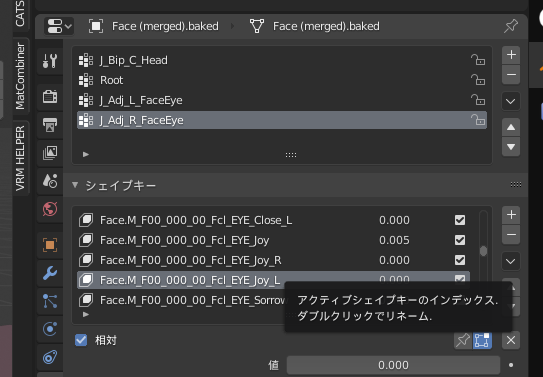Open the Particles properties tab
This screenshot has width=543, height=377.
tap(50, 301)
